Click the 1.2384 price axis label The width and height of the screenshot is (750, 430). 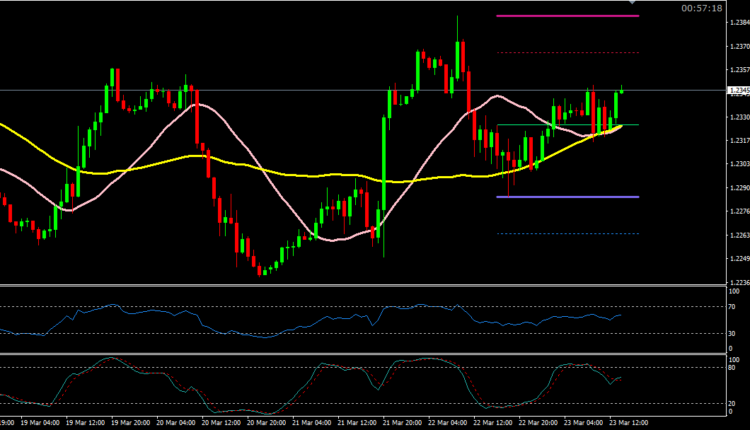click(737, 22)
